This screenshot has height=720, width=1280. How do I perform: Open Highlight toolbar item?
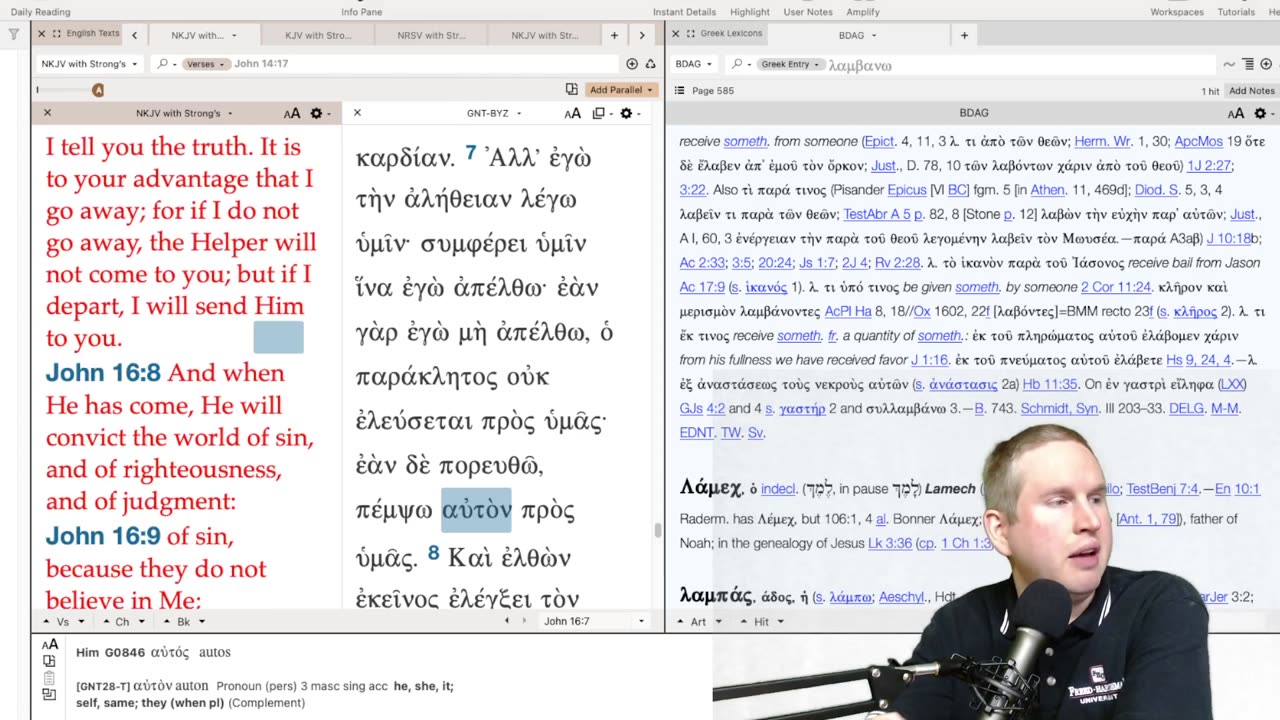[x=749, y=12]
